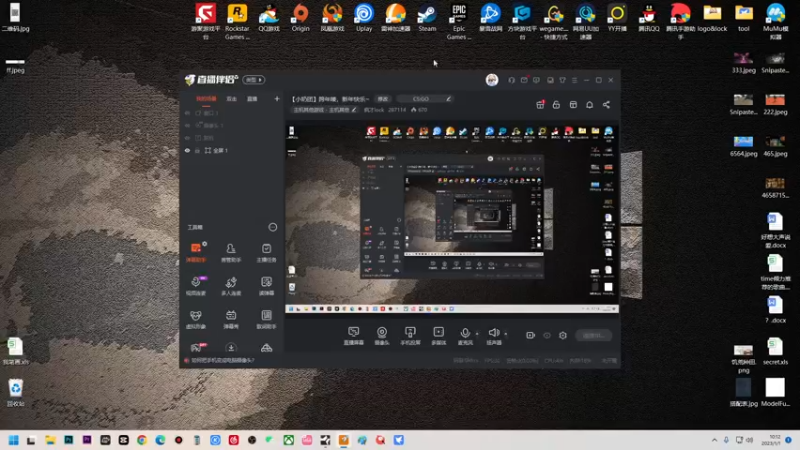Click the record video icon
This screenshot has width=800, height=450.
coord(530,335)
